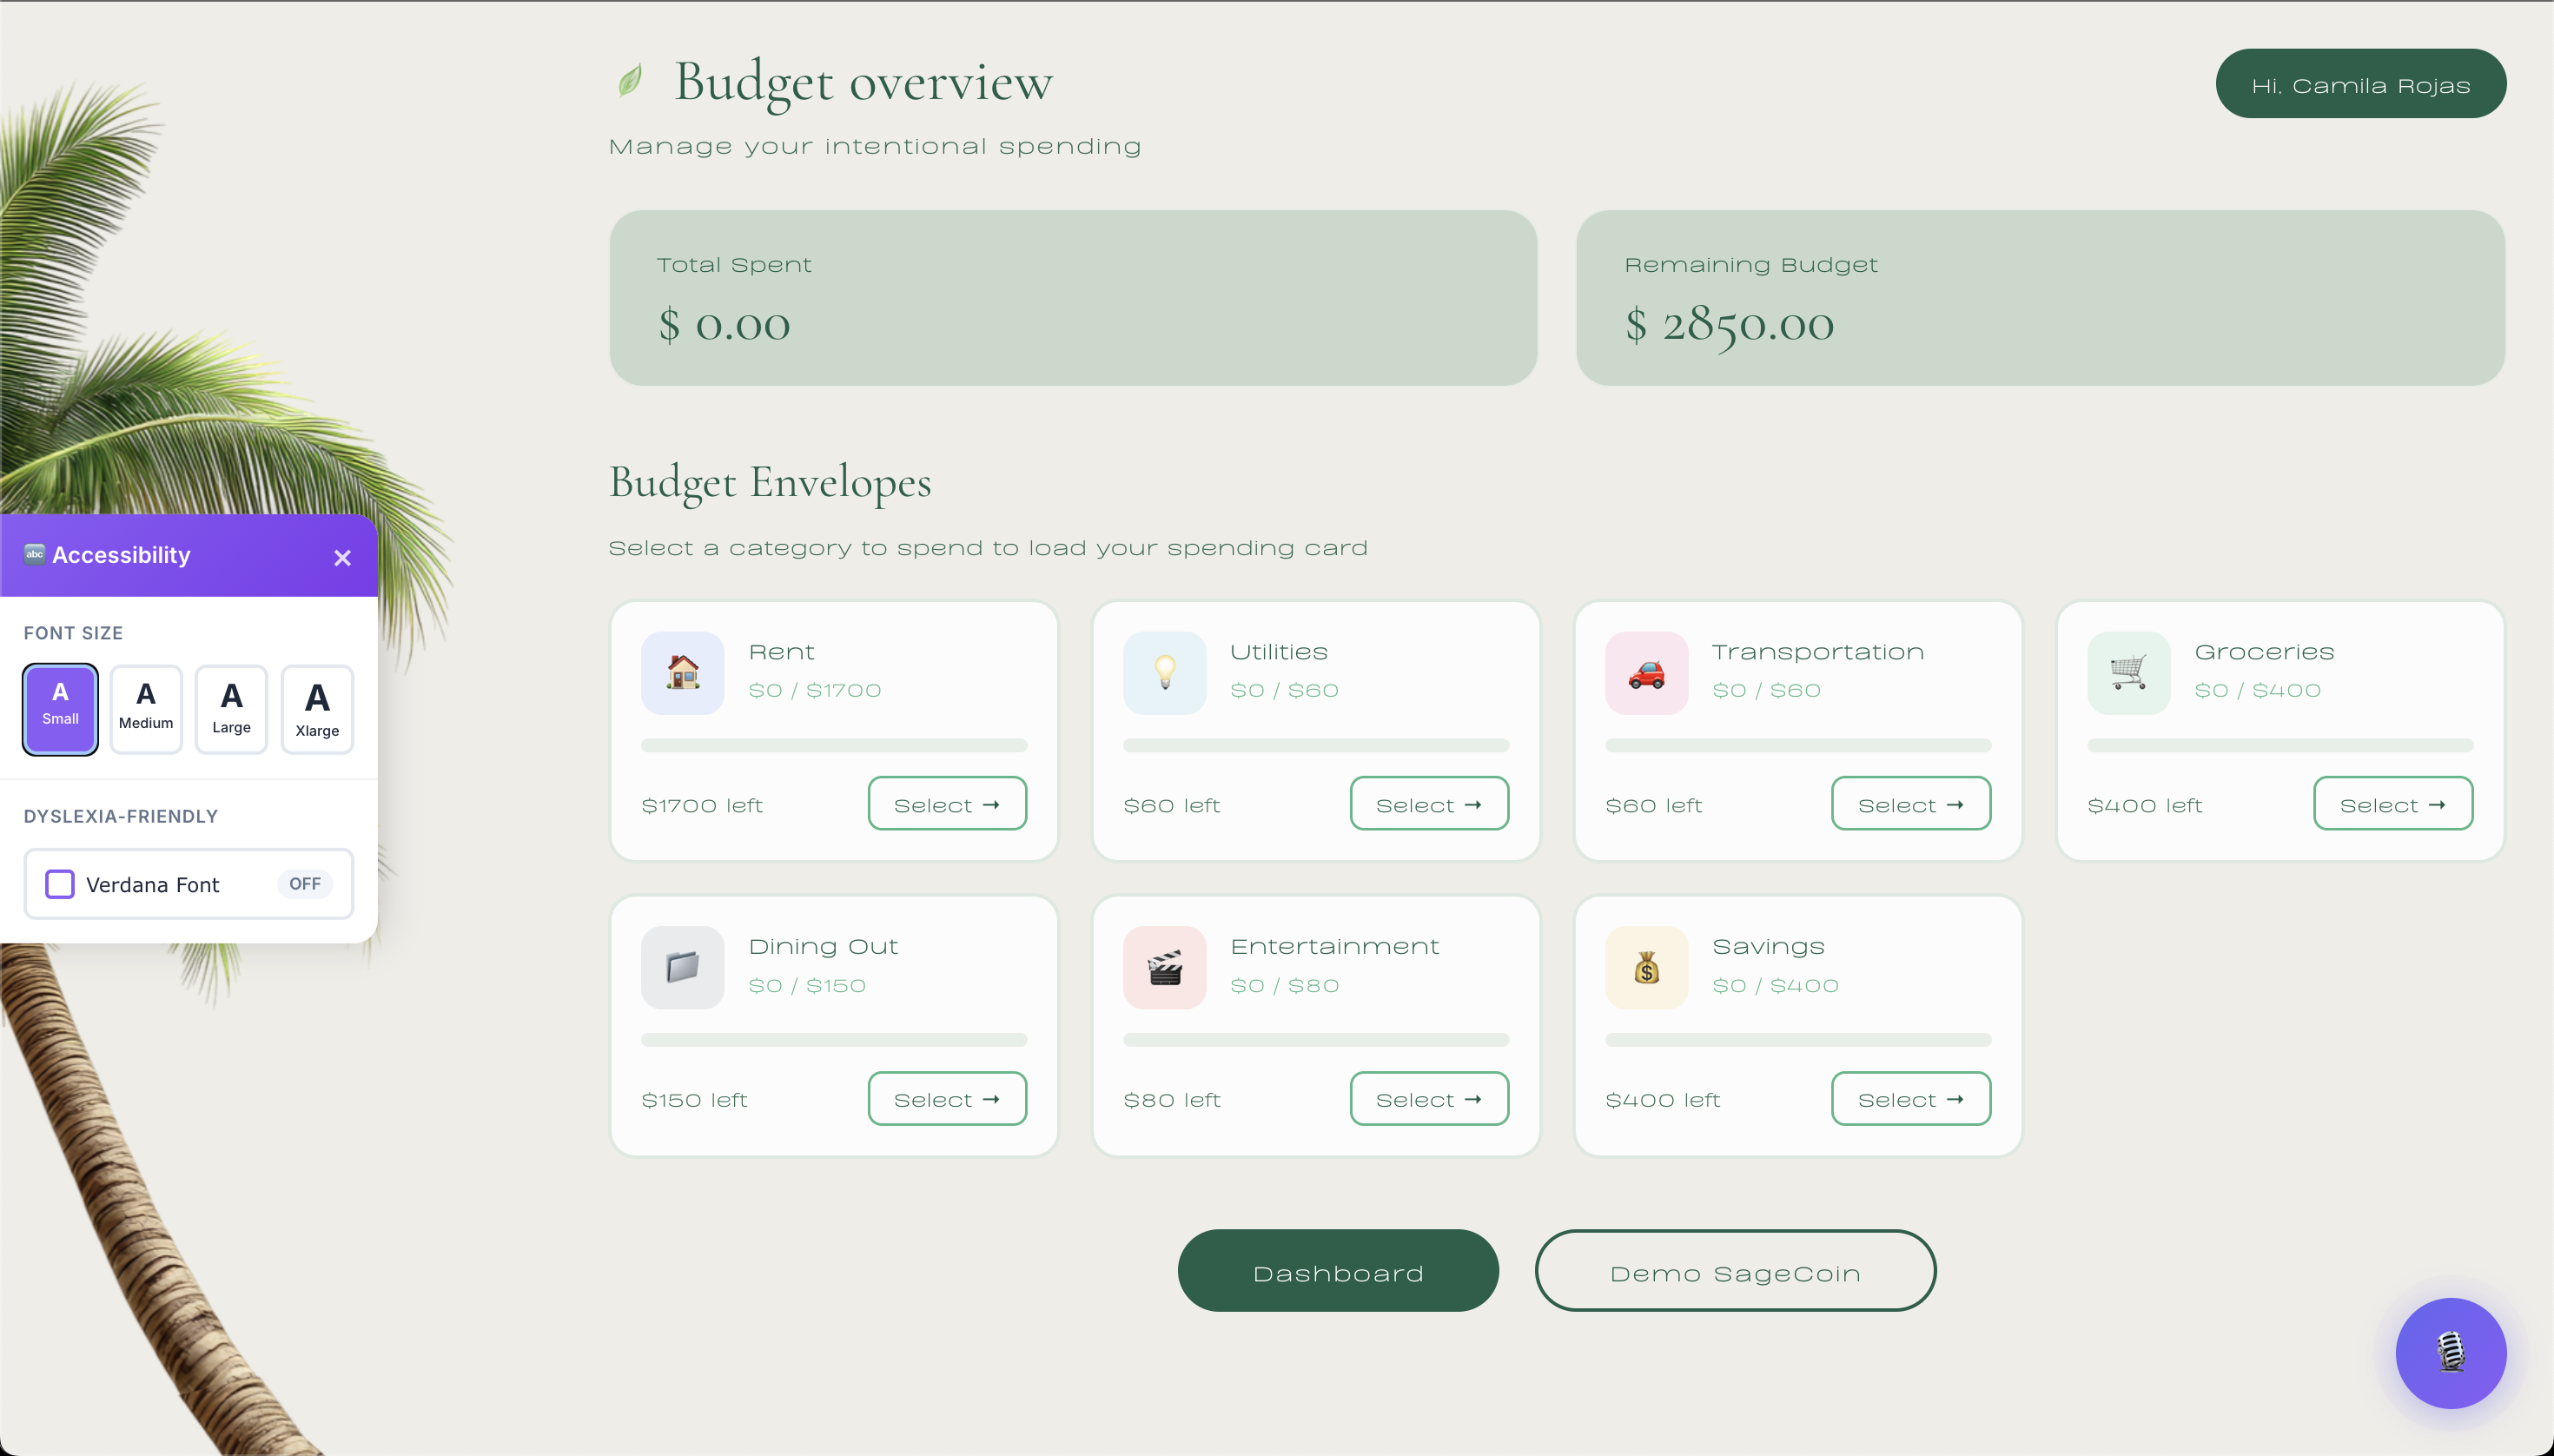This screenshot has height=1456, width=2554.
Task: Open Demo SageCoin
Action: 1735,1272
